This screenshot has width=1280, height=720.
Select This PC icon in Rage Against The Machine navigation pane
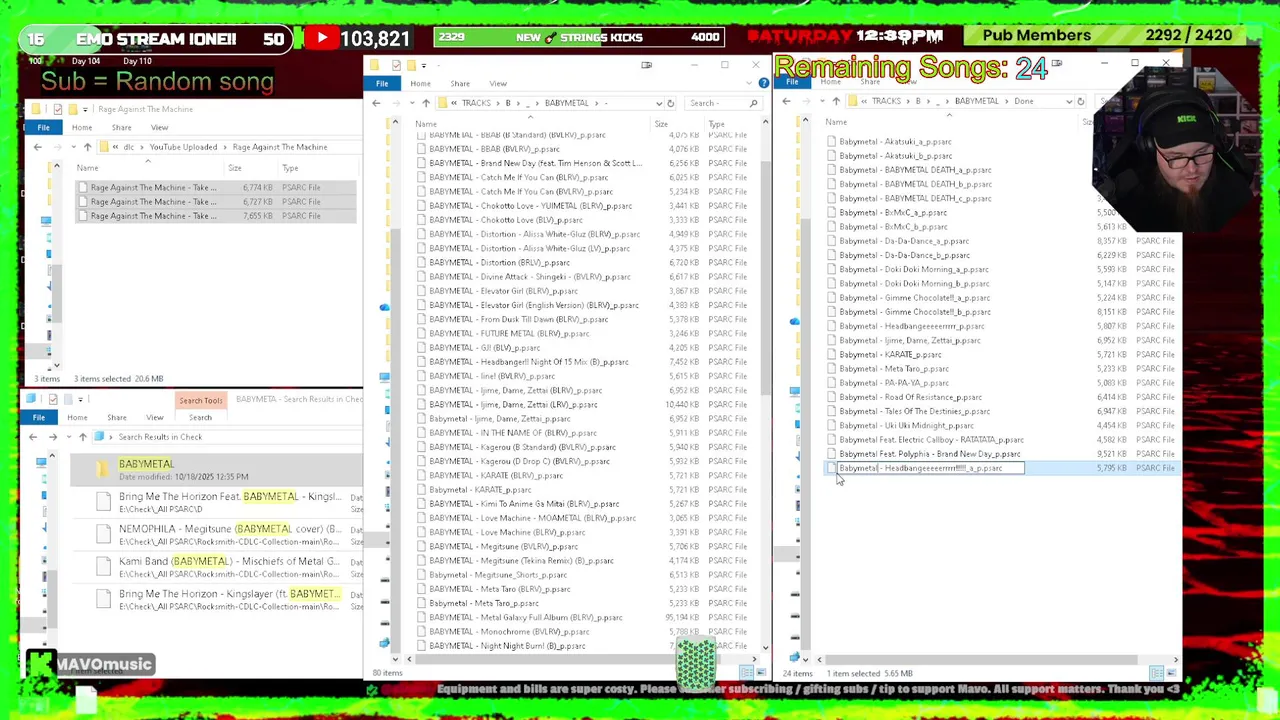click(47, 221)
